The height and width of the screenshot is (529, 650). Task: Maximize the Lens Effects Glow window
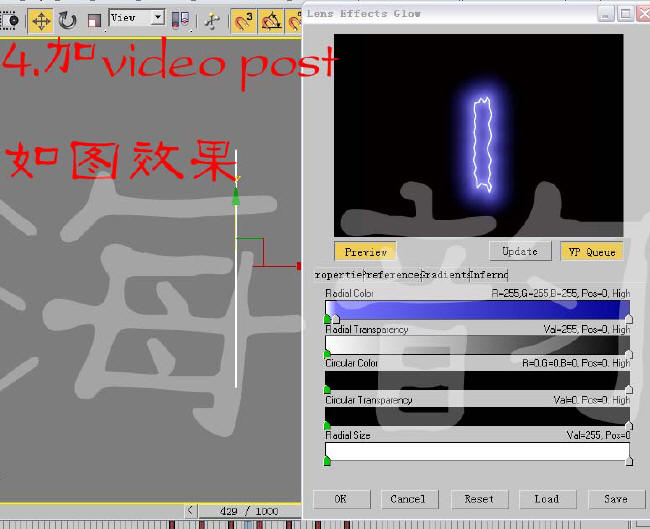click(x=625, y=14)
